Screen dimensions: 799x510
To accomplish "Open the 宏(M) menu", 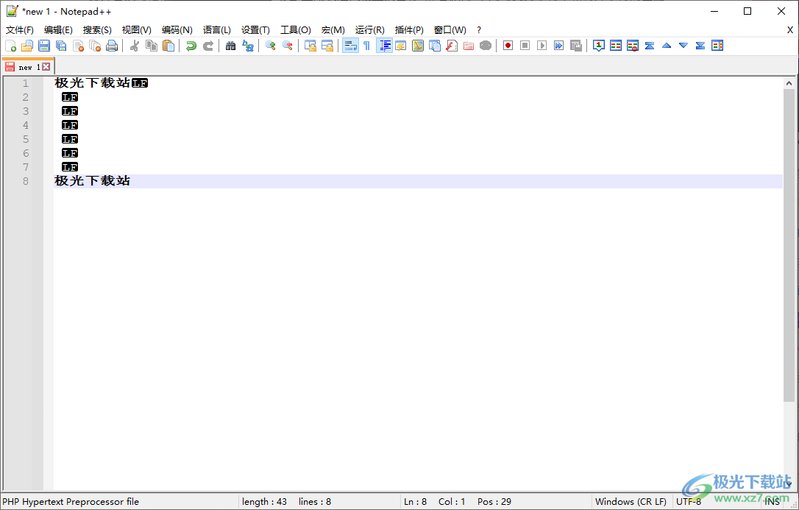I will (x=333, y=30).
